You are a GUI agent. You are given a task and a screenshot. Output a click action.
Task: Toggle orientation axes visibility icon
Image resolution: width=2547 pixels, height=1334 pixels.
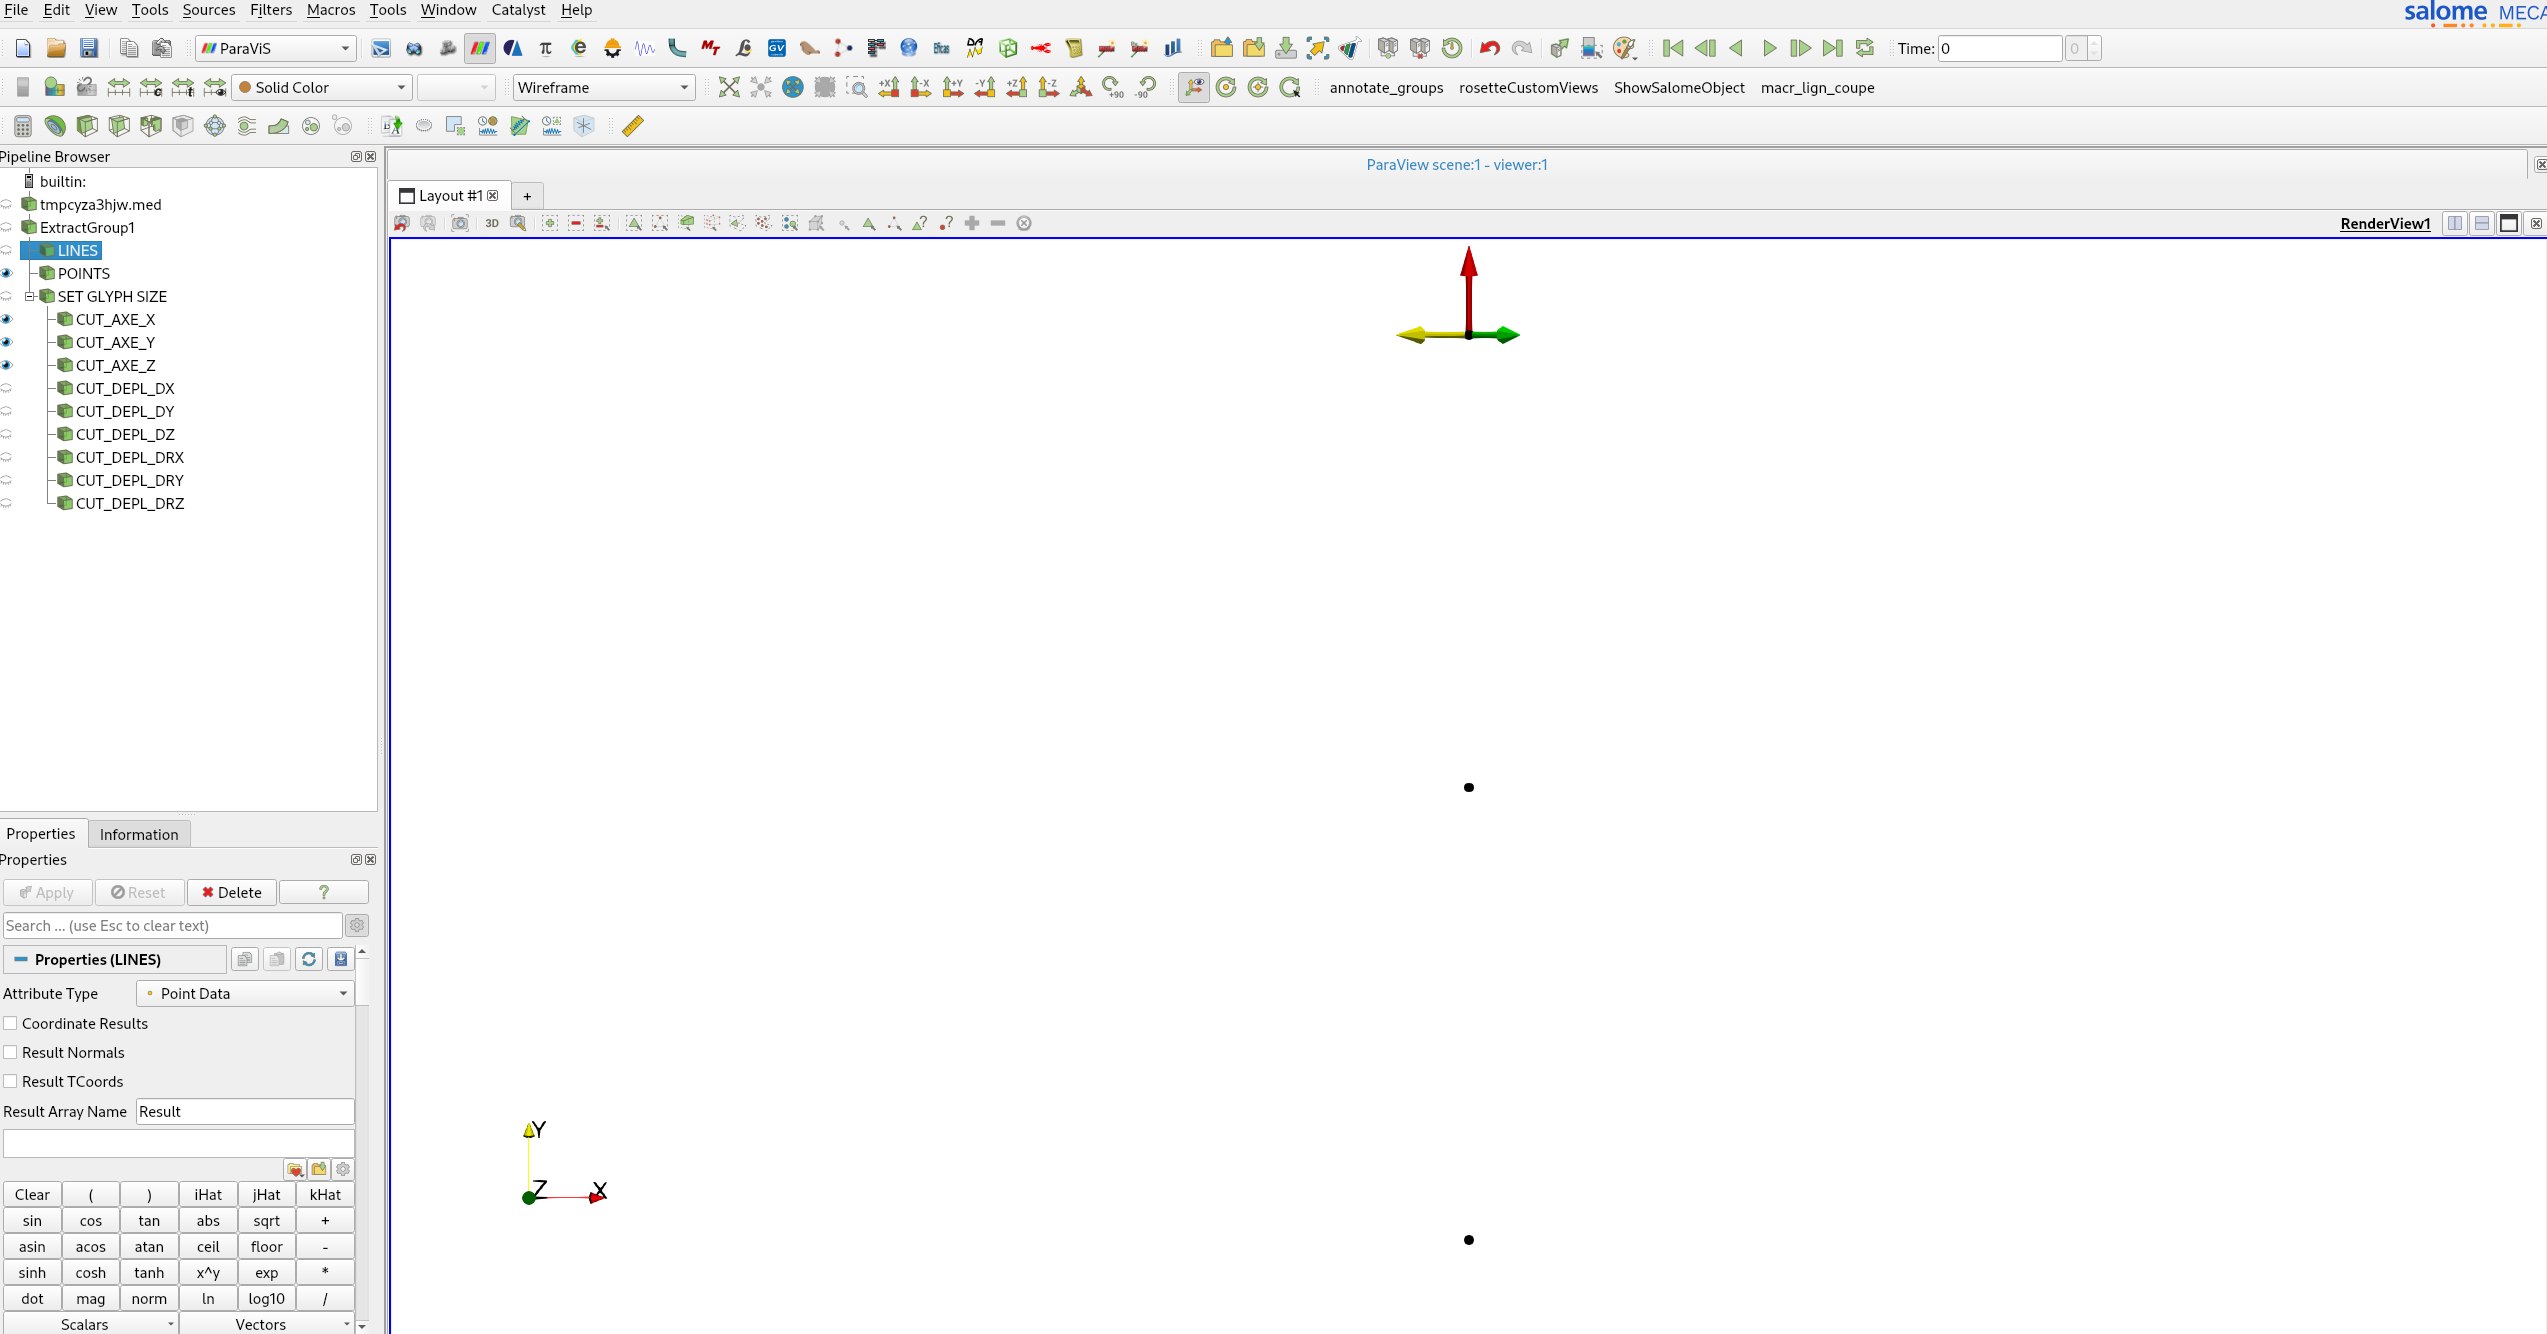point(1194,88)
